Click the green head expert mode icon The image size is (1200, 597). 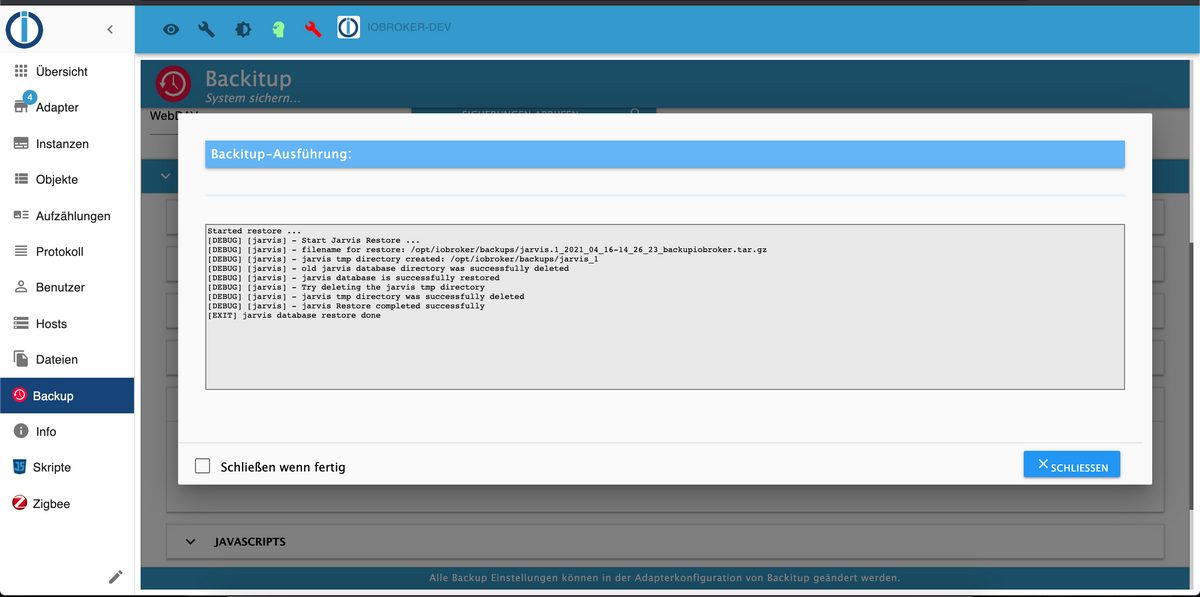[x=279, y=30]
